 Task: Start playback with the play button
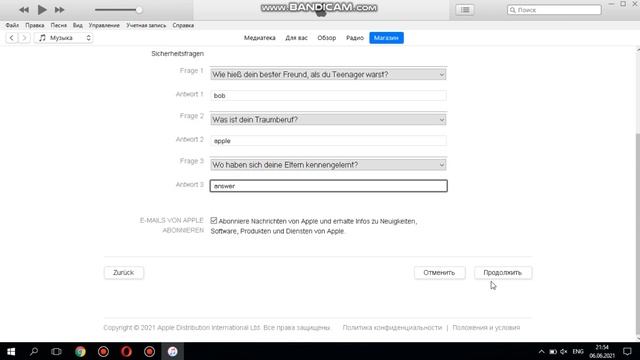(42, 9)
